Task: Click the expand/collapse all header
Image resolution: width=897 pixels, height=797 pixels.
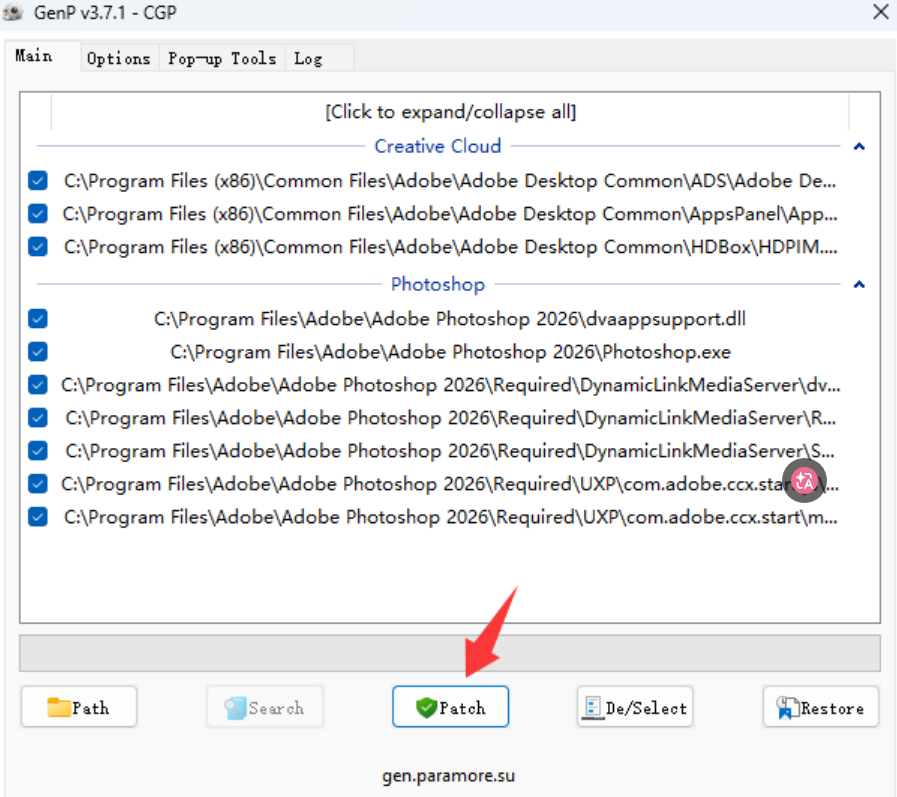Action: point(450,112)
